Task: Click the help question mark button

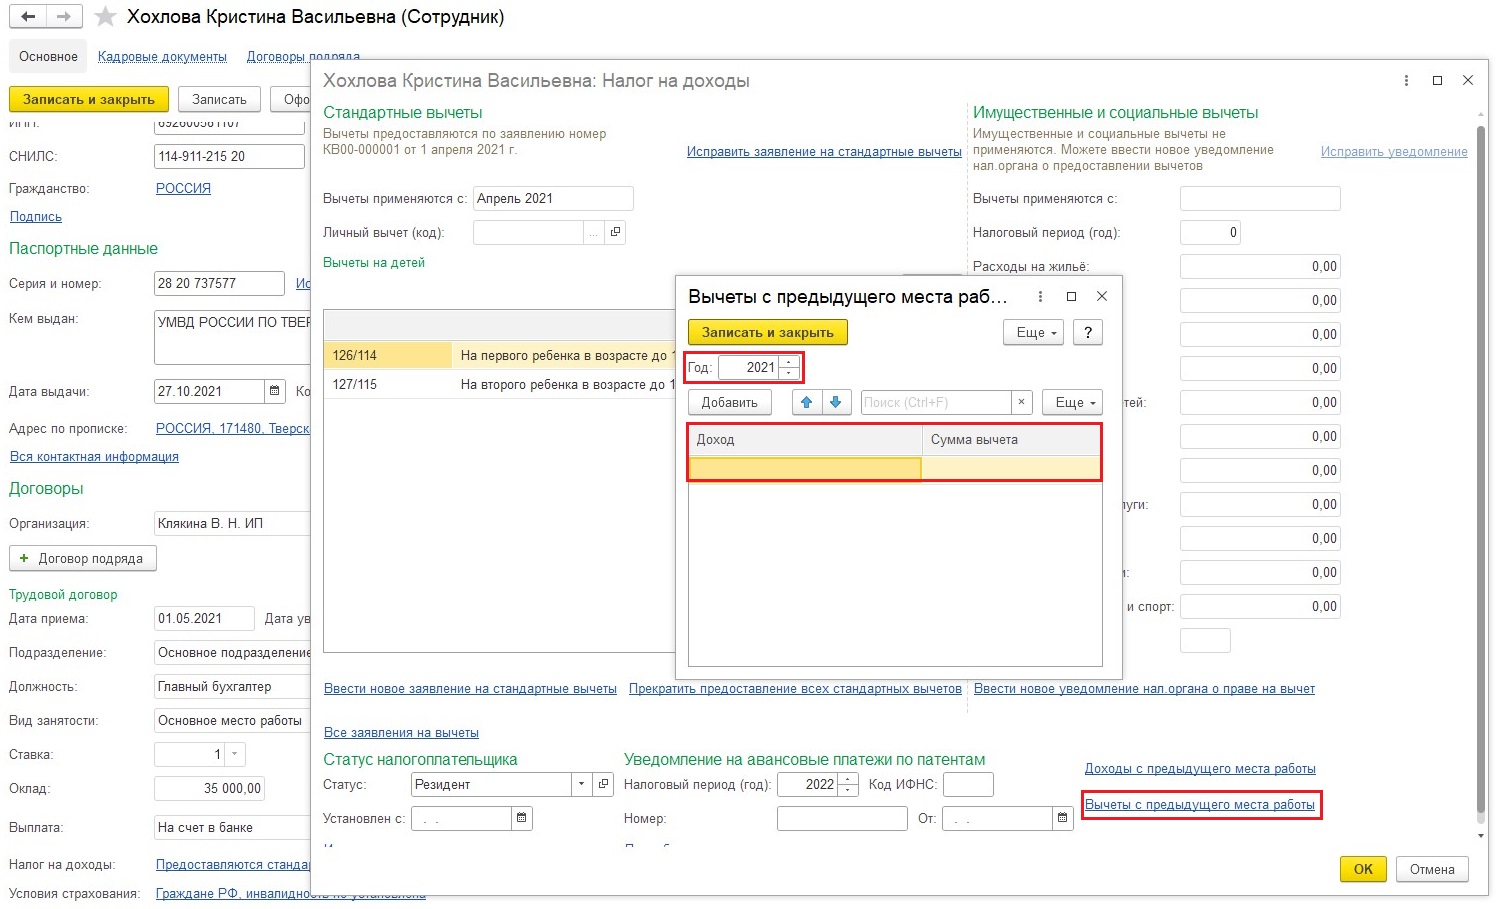Action: point(1088,332)
